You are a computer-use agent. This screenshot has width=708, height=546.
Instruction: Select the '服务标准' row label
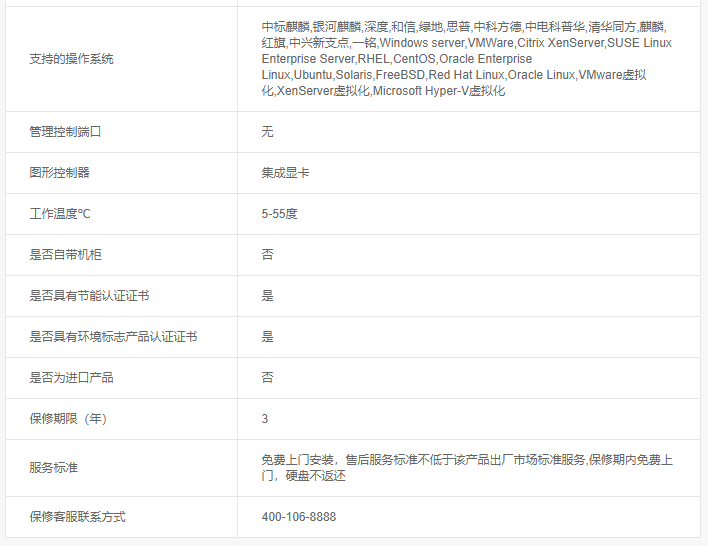click(x=54, y=468)
